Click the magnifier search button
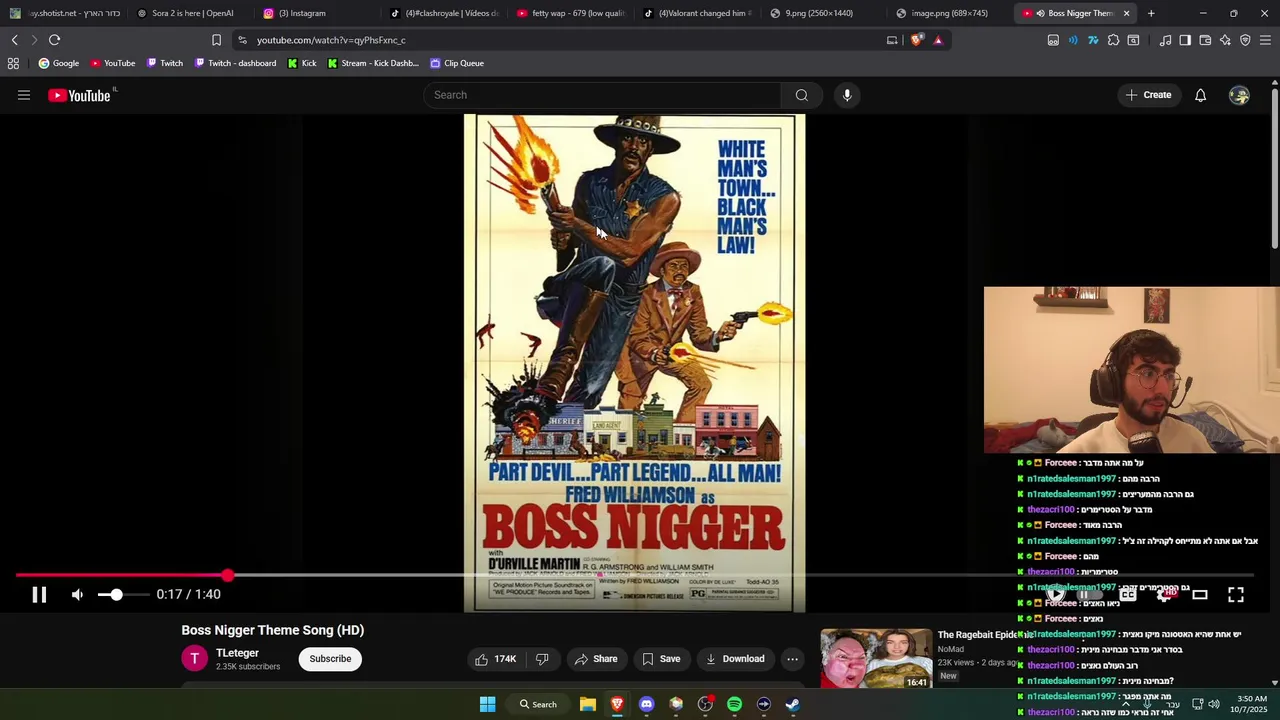Screen dimensions: 1280x720 (x=802, y=95)
